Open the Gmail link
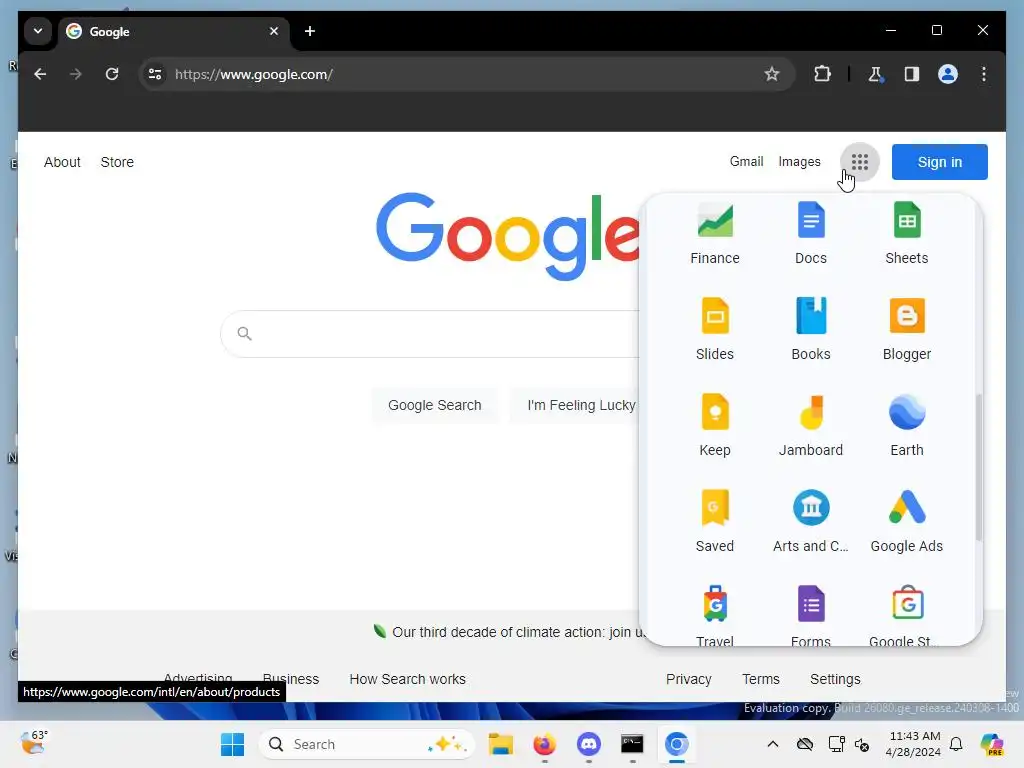 click(746, 162)
